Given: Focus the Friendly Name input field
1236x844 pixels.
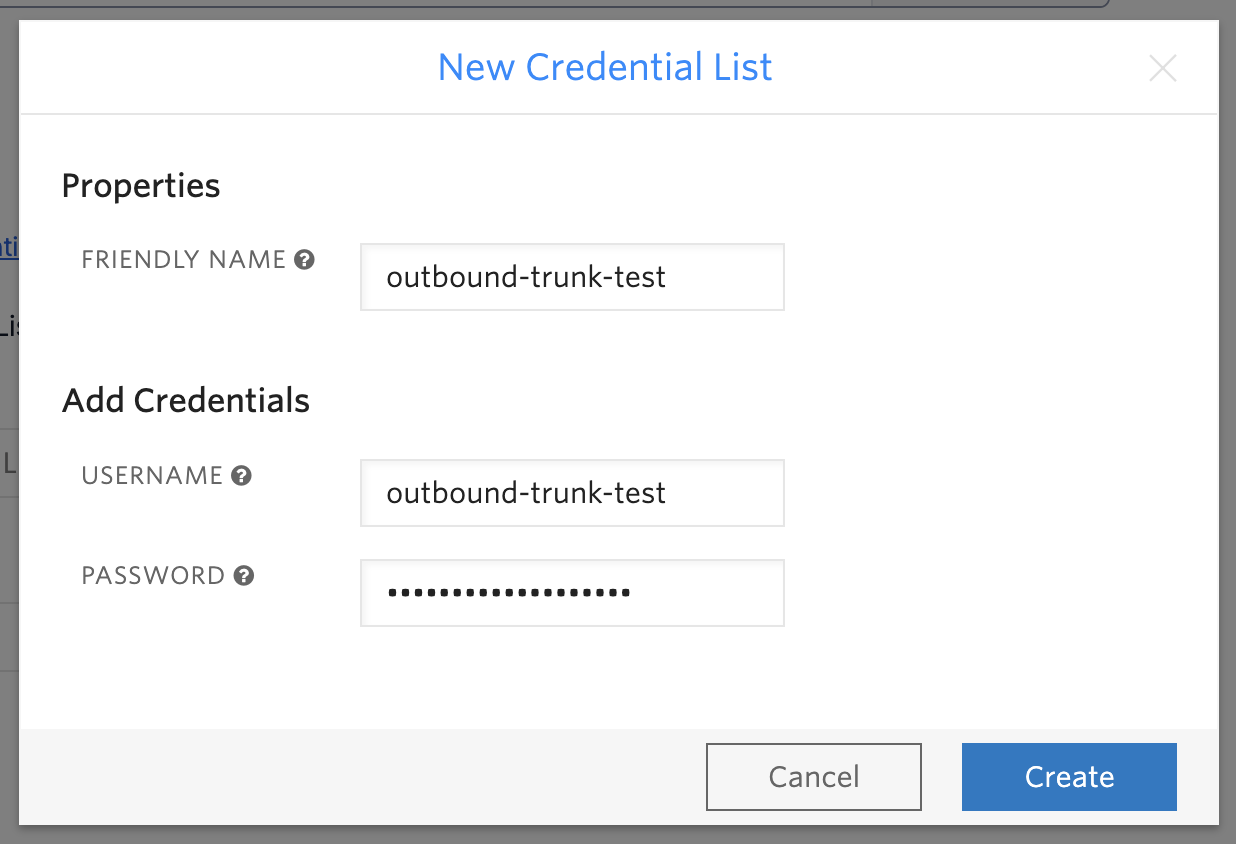Looking at the screenshot, I should tap(572, 277).
